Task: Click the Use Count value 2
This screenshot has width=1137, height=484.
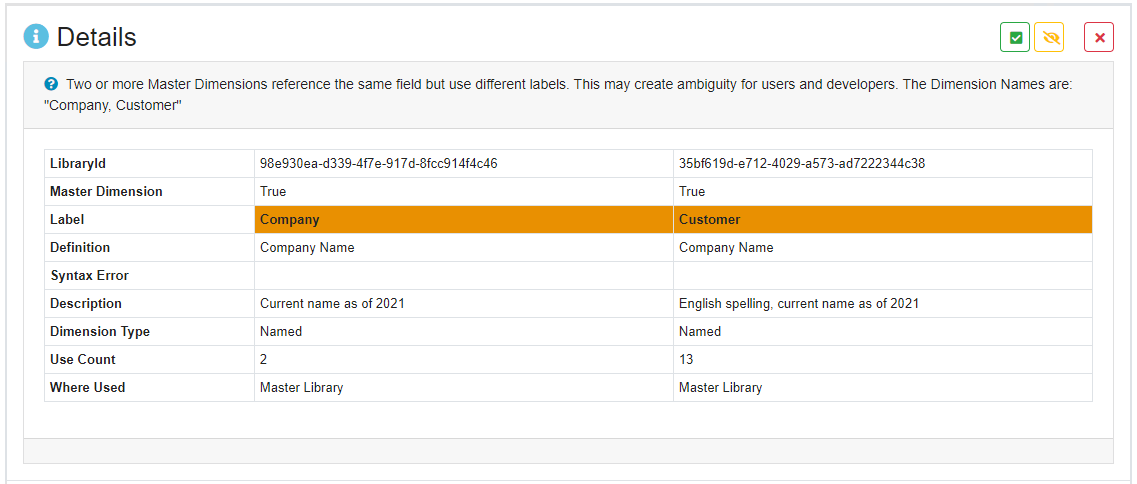Action: pyautogui.click(x=264, y=360)
